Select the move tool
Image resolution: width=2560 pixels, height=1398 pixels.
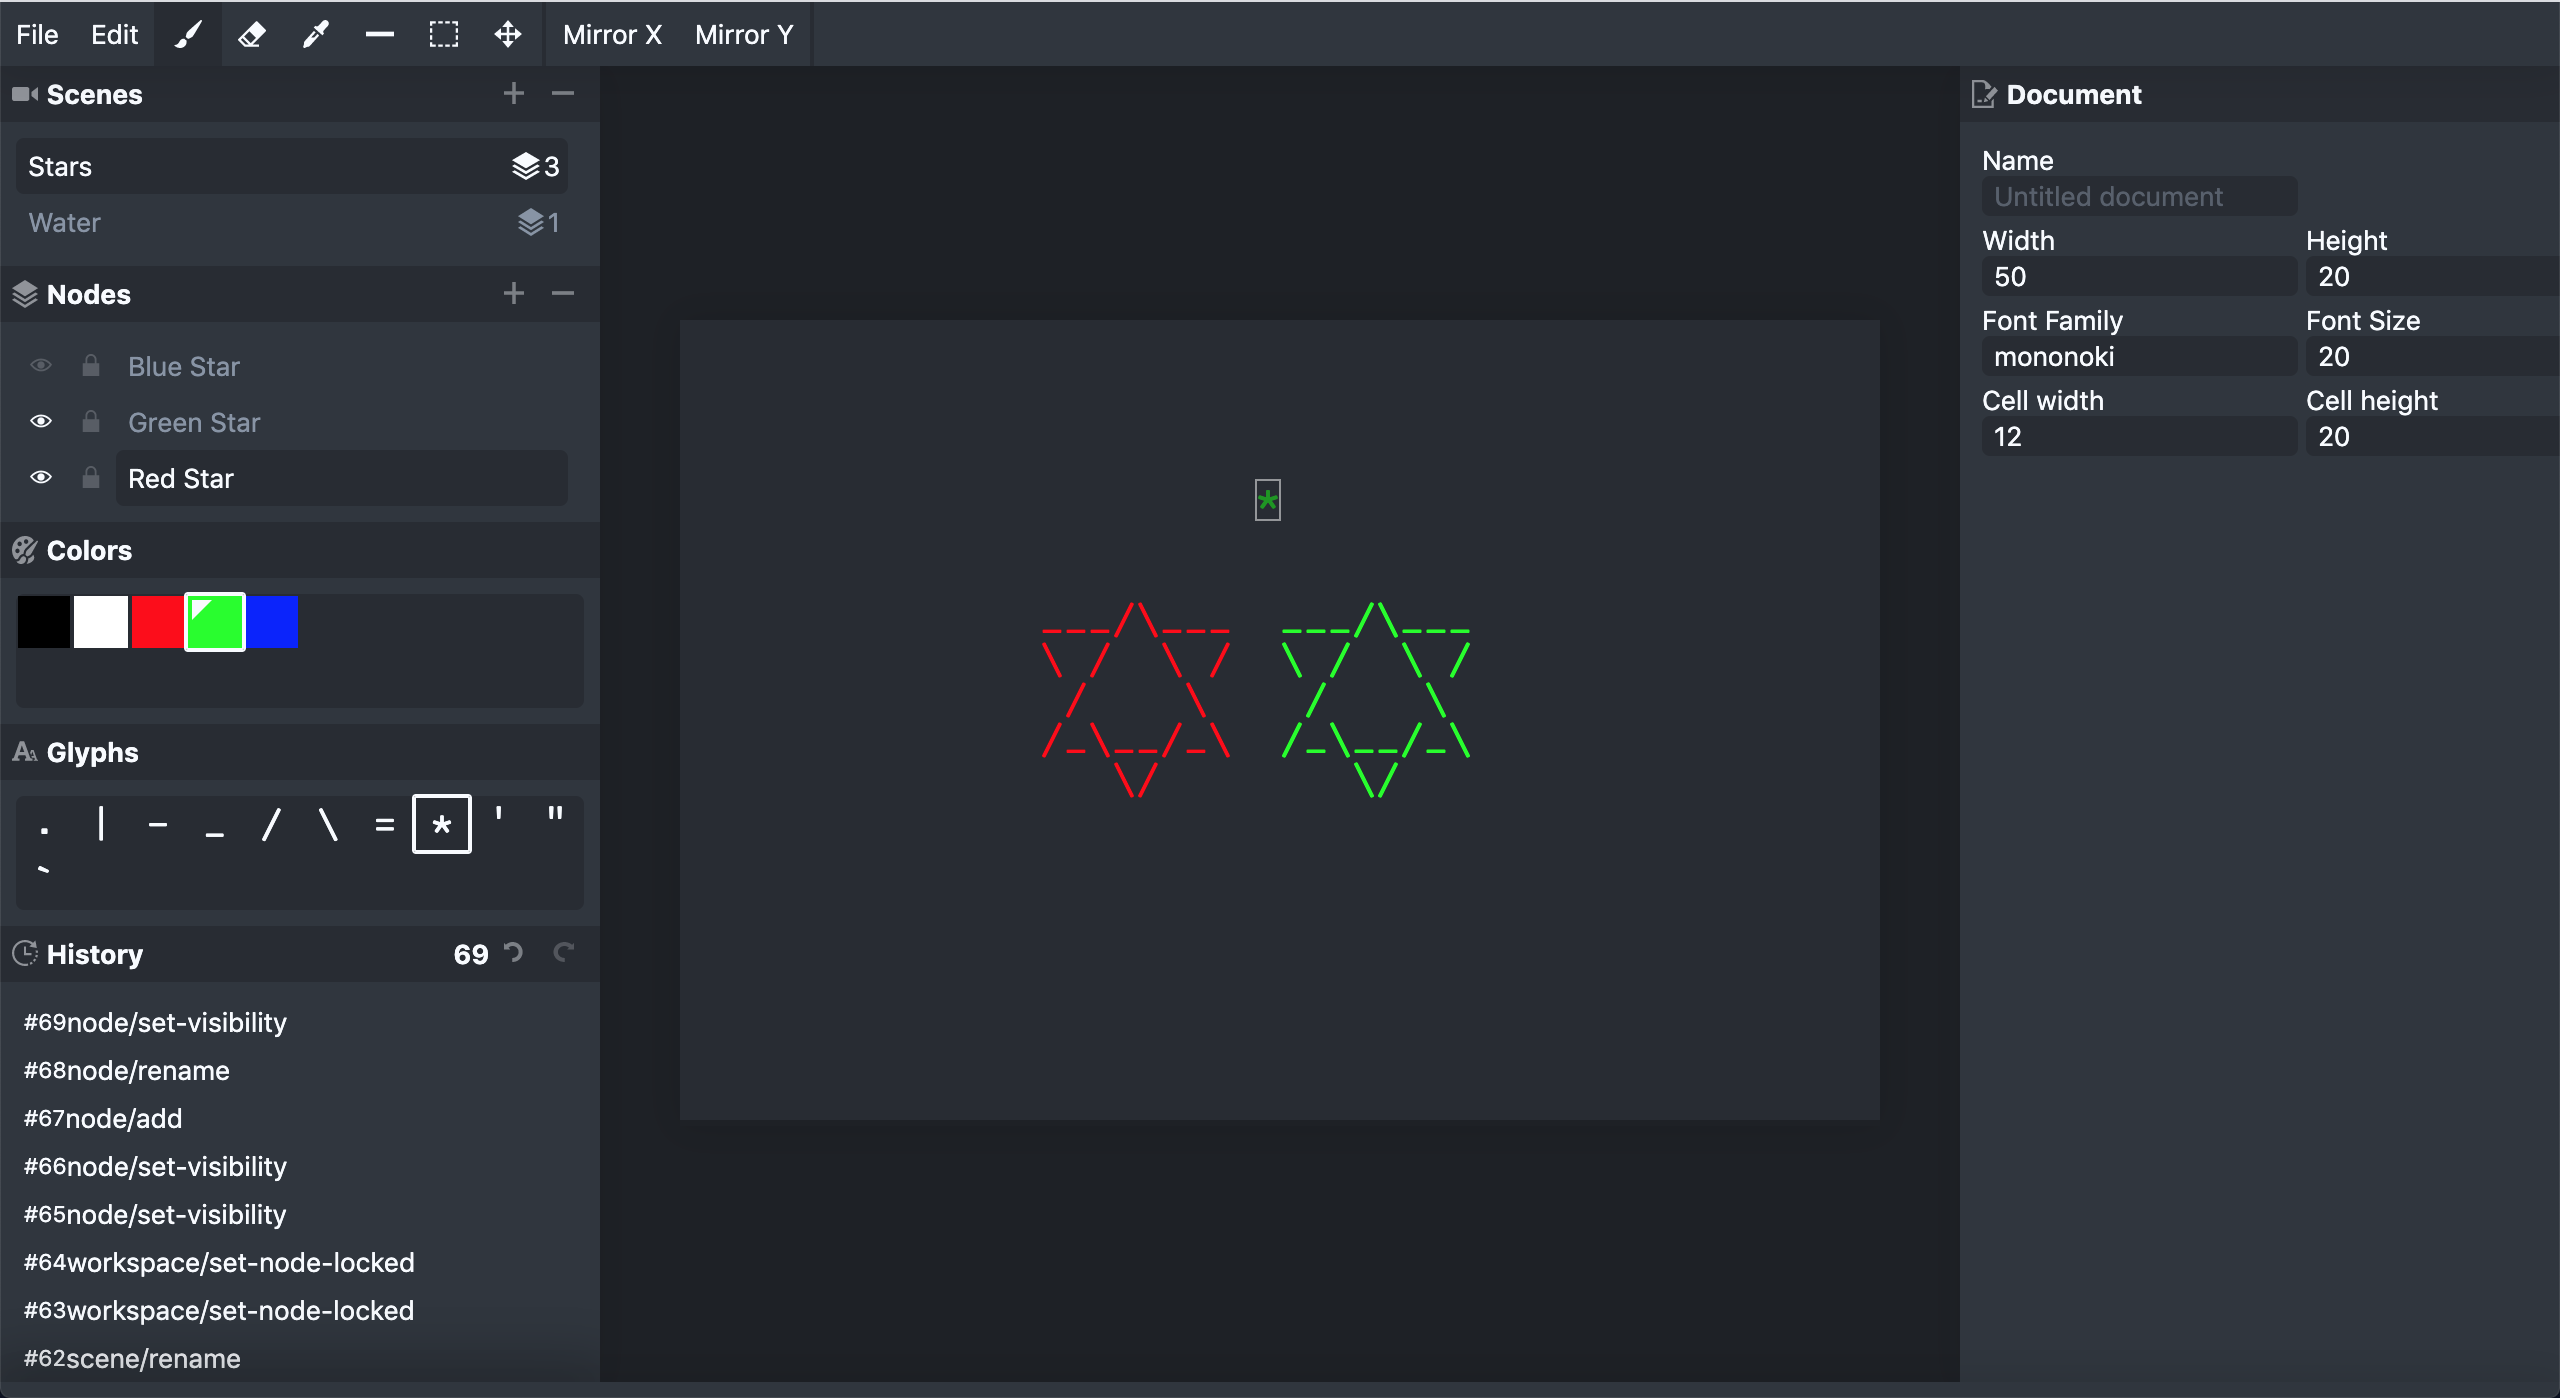(x=508, y=35)
